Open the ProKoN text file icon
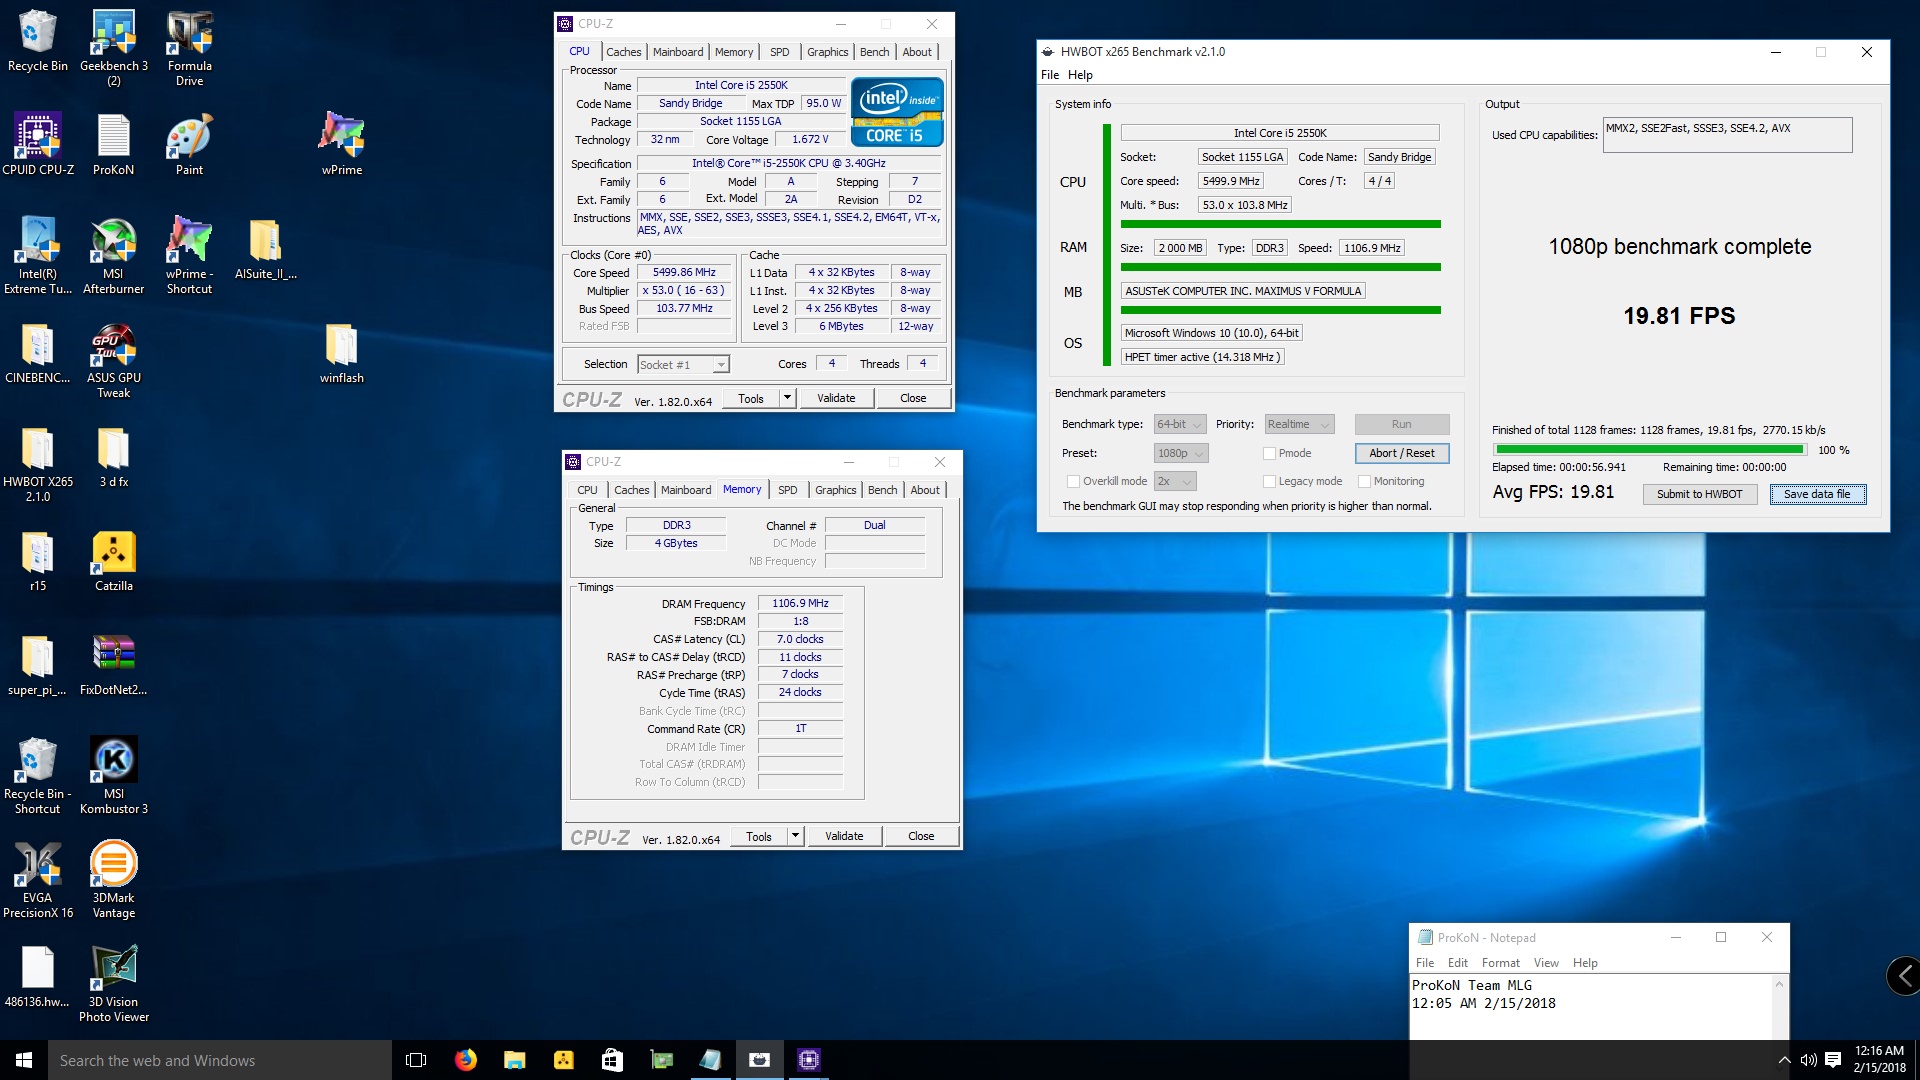Screen dimensions: 1920x1080 pyautogui.click(x=113, y=145)
